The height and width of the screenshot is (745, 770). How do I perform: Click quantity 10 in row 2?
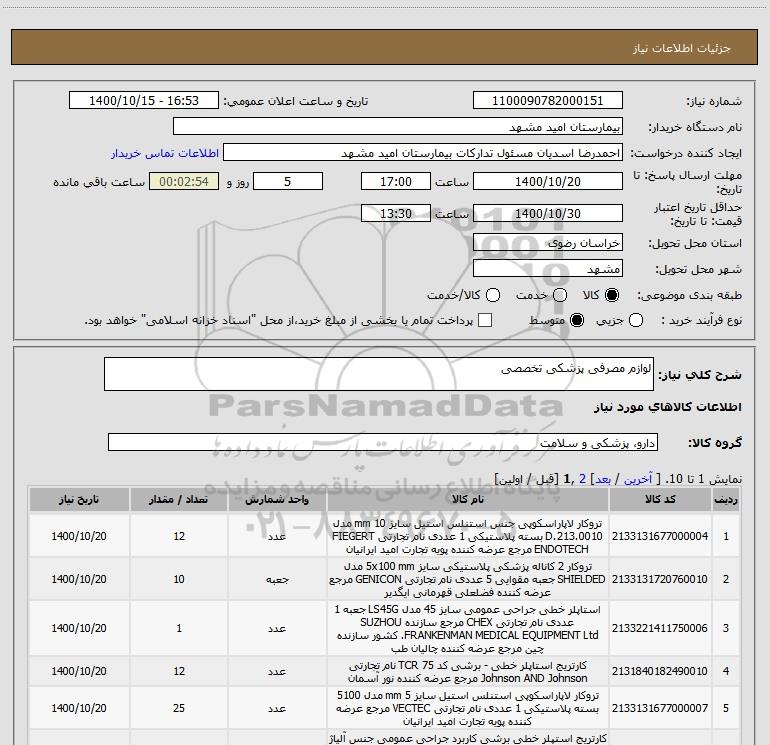[179, 579]
